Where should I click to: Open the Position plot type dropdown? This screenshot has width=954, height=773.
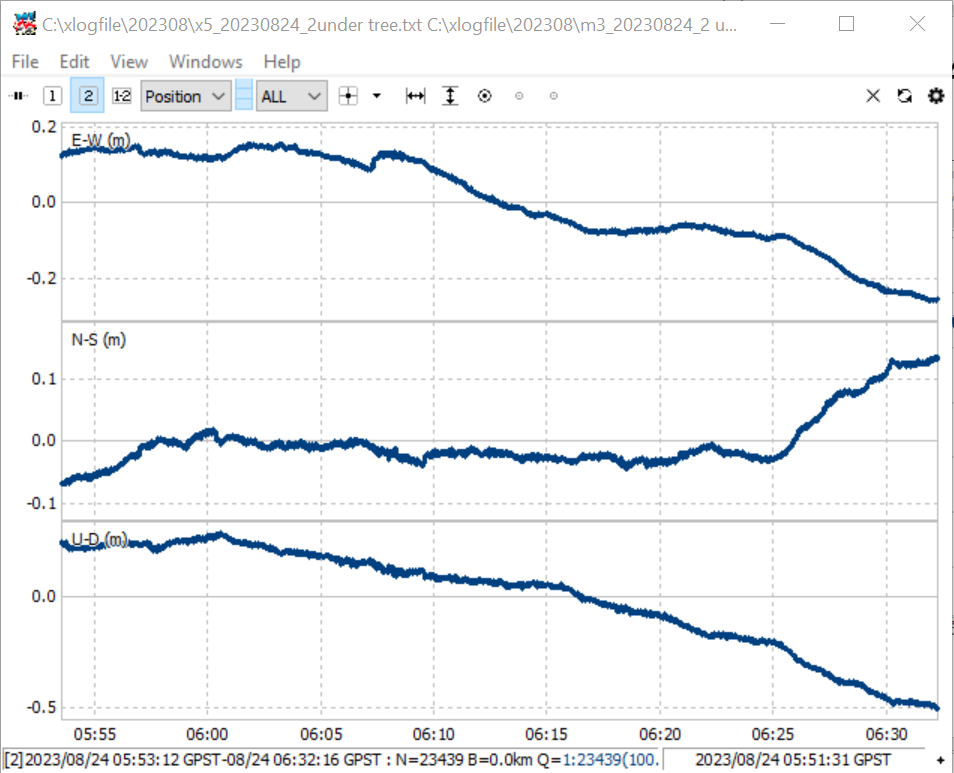(x=186, y=96)
